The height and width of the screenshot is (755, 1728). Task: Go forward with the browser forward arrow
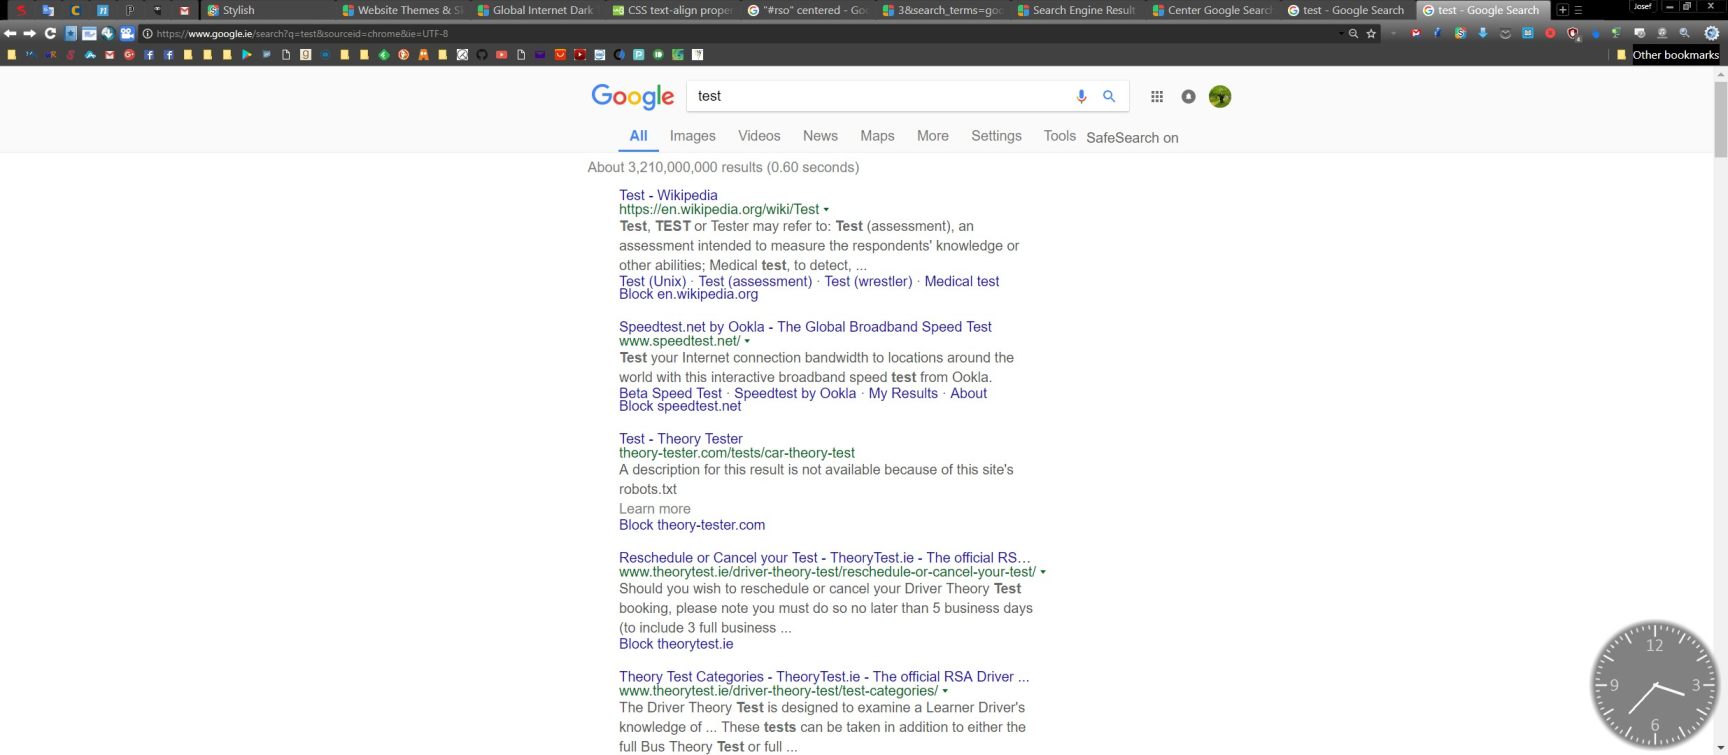point(29,33)
